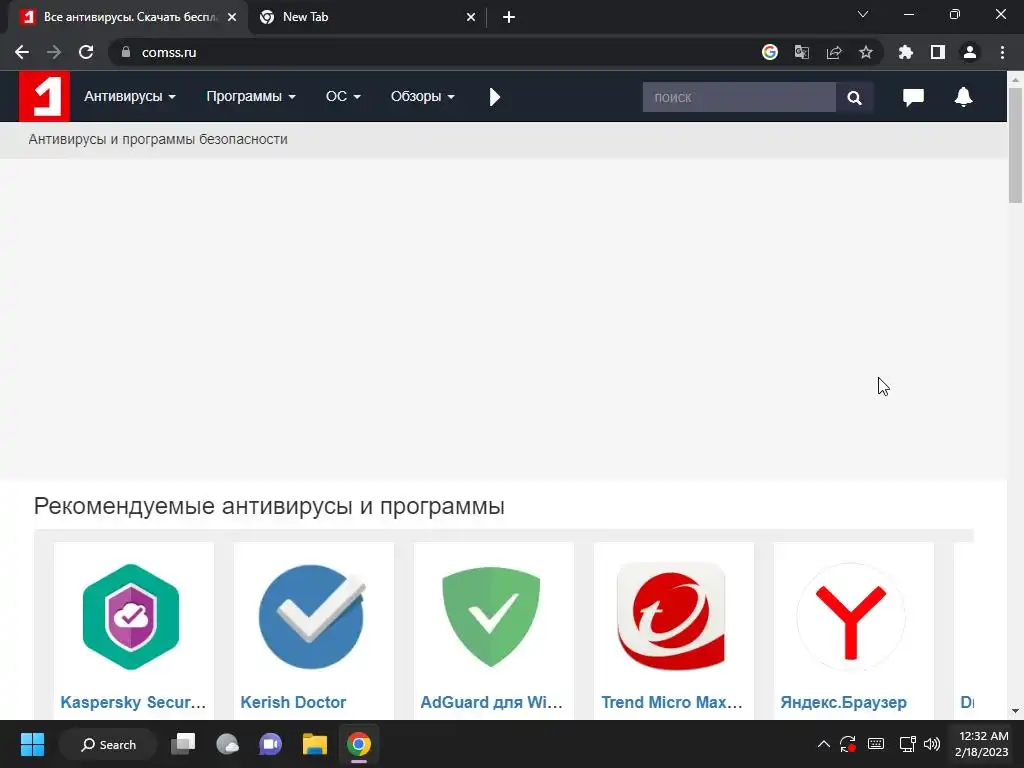View site information via lock icon
The width and height of the screenshot is (1024, 768).
[126, 52]
